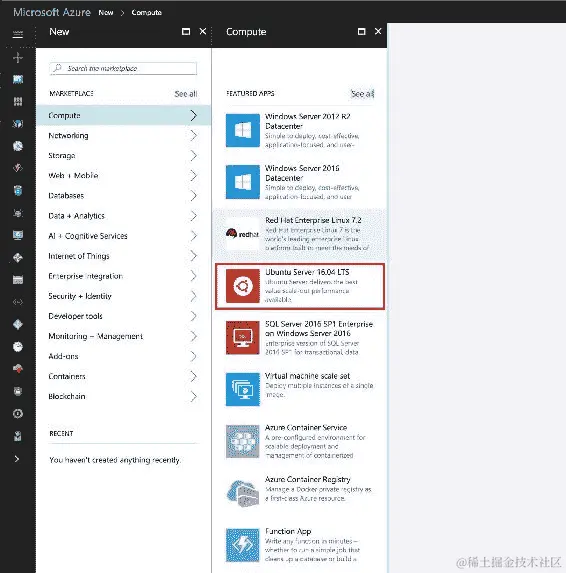Click the plus New resource sidebar icon

[x=18, y=57]
